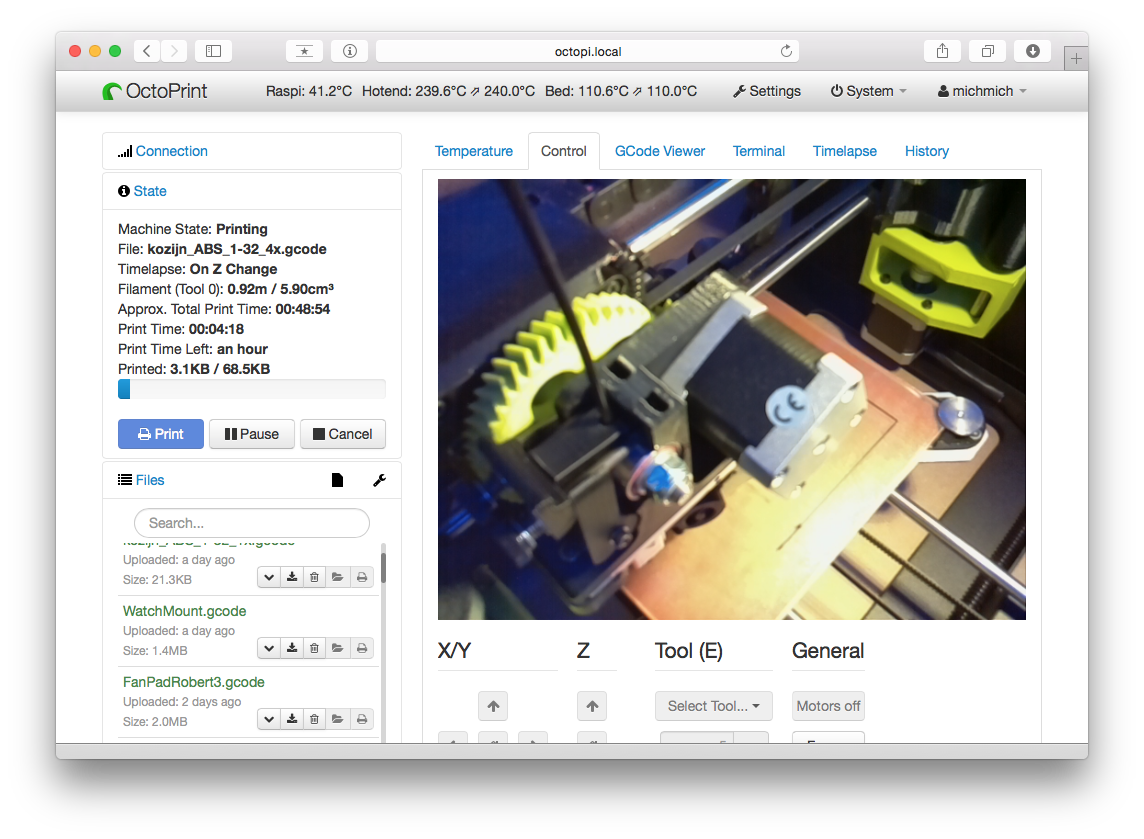Load FanPadRobert3.gcode with the folder icon

338,719
